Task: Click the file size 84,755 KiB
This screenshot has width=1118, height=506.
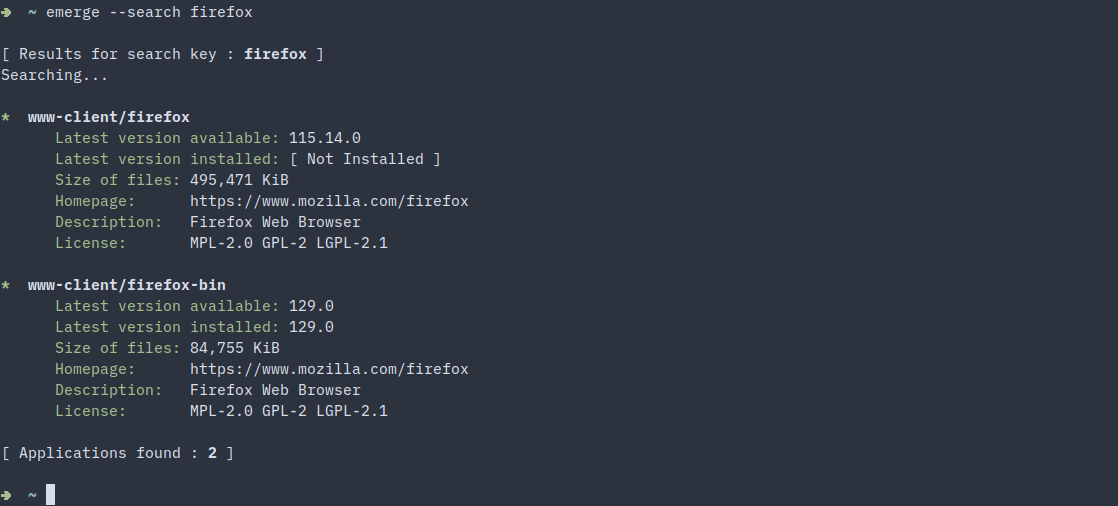Action: click(235, 348)
